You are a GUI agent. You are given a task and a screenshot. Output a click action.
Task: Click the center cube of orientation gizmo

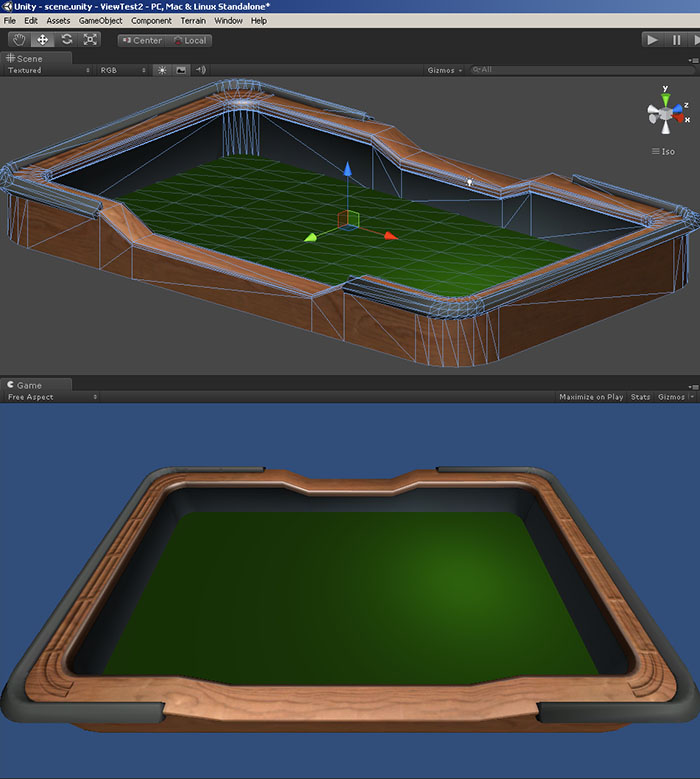coord(665,114)
